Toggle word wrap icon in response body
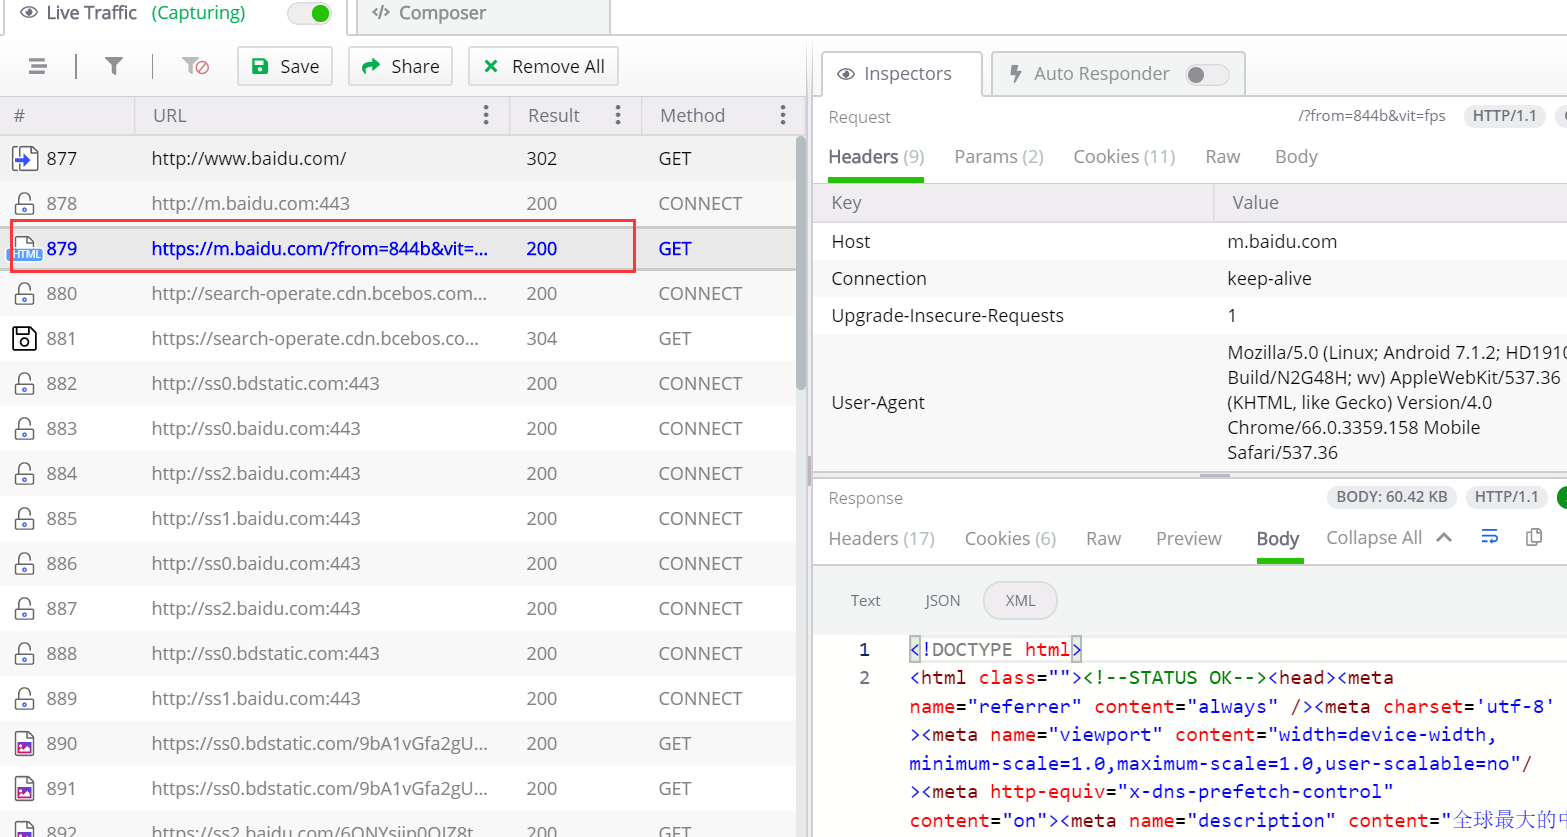The height and width of the screenshot is (837, 1567). [1489, 537]
